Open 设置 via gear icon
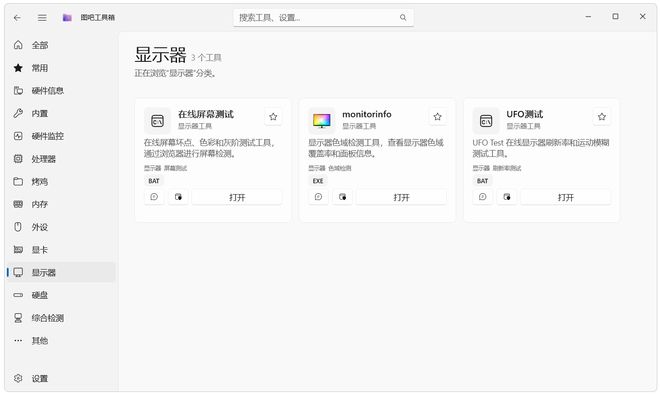 (18, 378)
